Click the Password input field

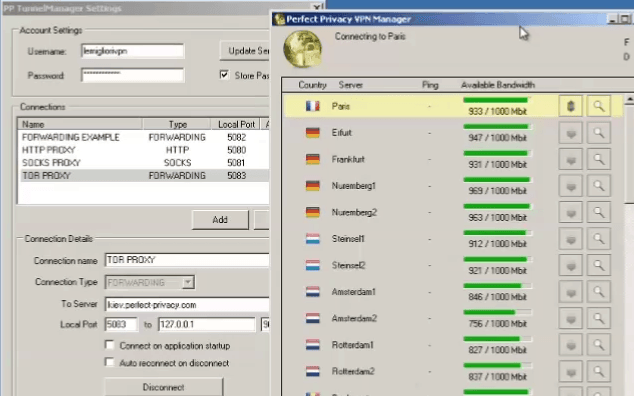coord(133,75)
